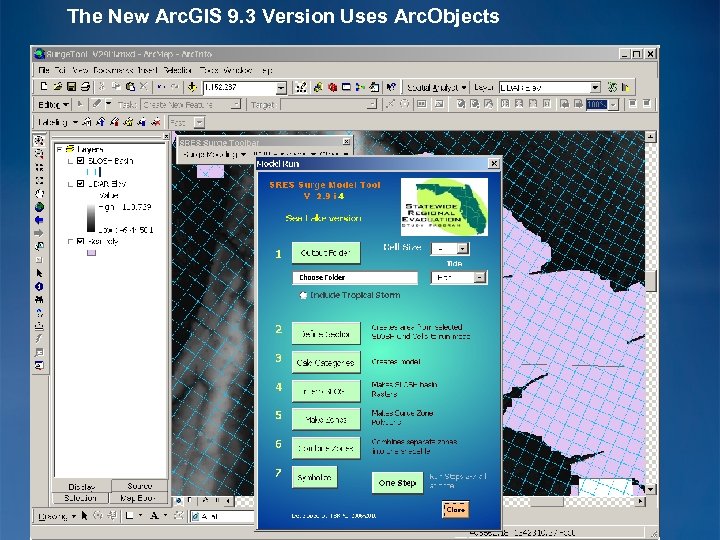Open the Drawing dropdown menu
Screen dimensions: 720x540
click(x=56, y=516)
